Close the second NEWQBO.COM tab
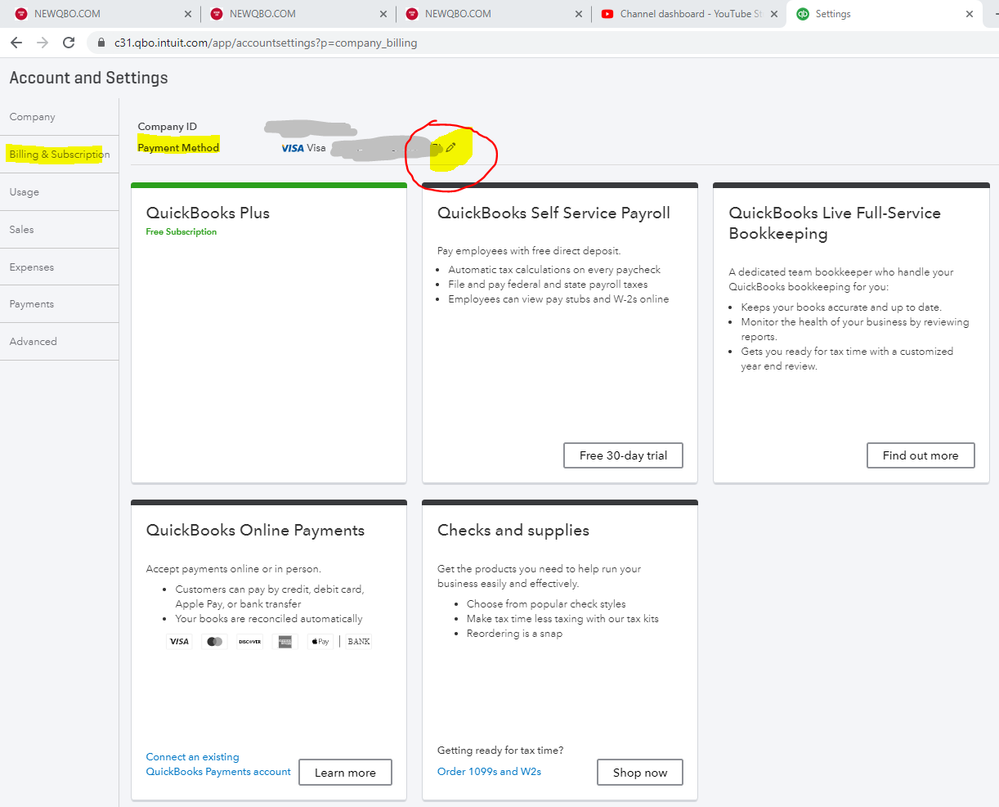Viewport: 999px width, 807px height. [x=383, y=14]
